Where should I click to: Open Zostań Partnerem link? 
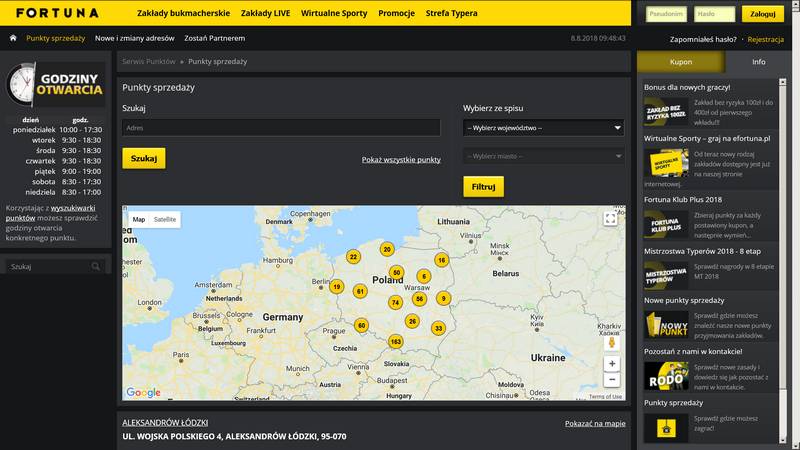[x=214, y=38]
